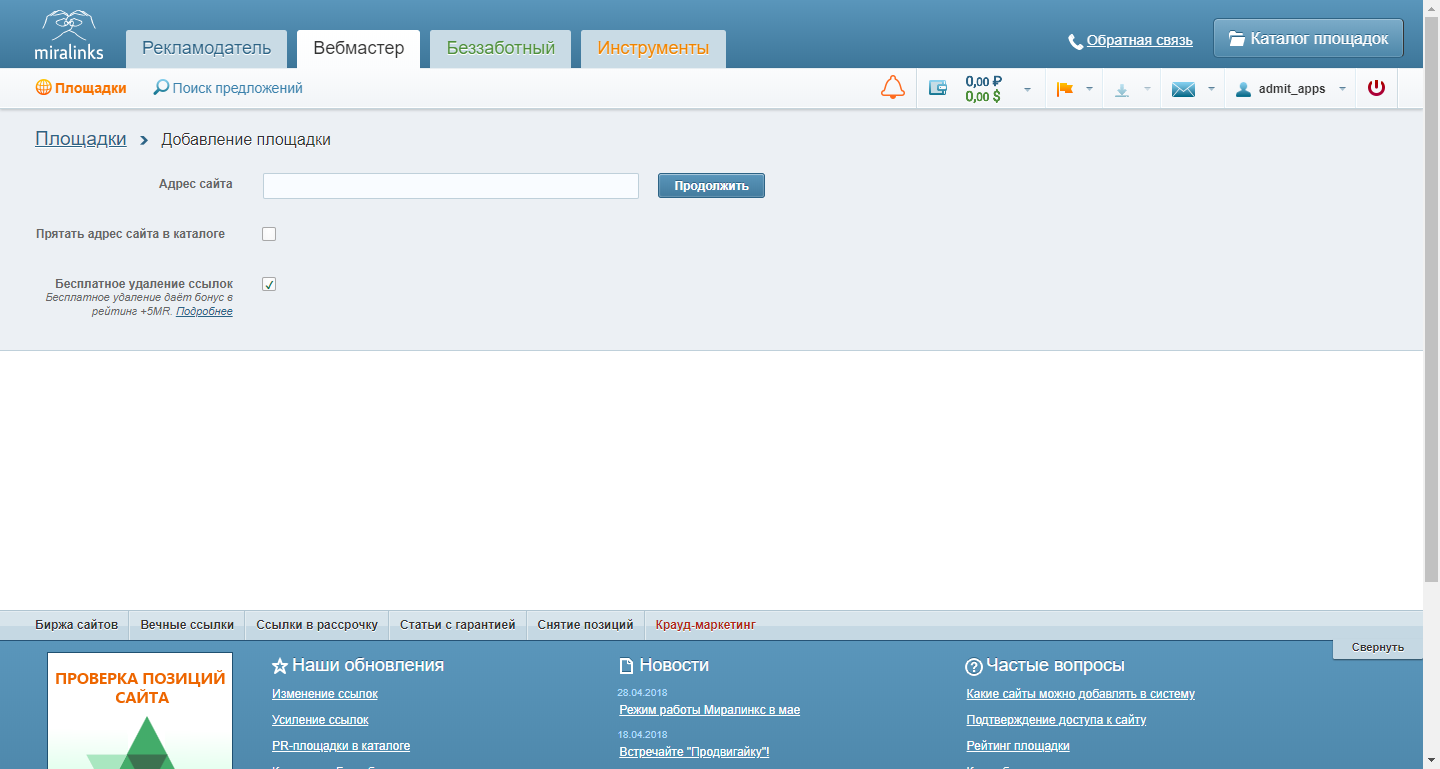Collapse the footer with Свернуть

1377,647
